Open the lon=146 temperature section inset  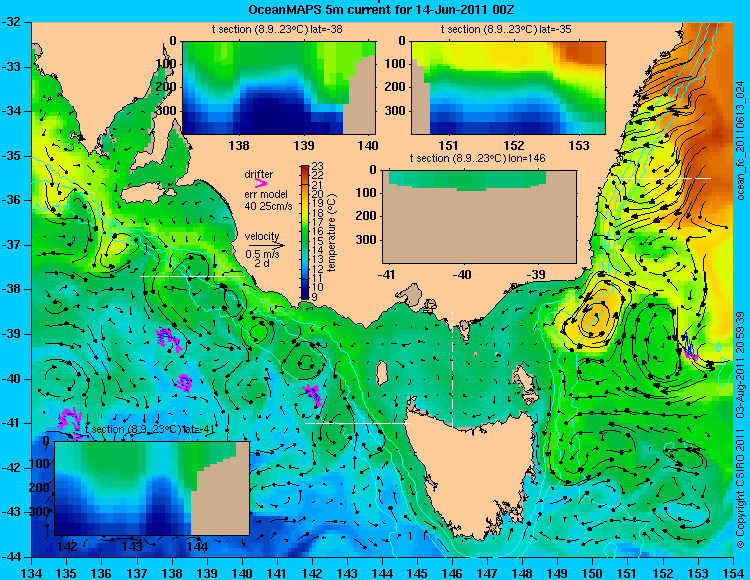[x=479, y=216]
